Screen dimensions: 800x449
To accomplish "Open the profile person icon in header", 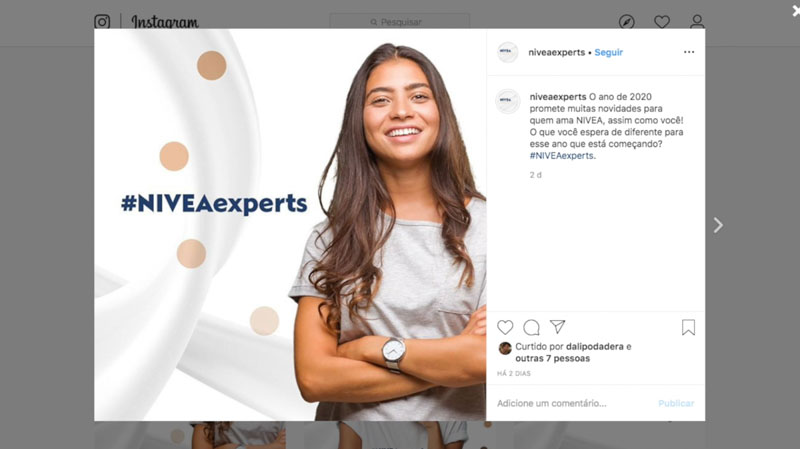I will click(697, 21).
